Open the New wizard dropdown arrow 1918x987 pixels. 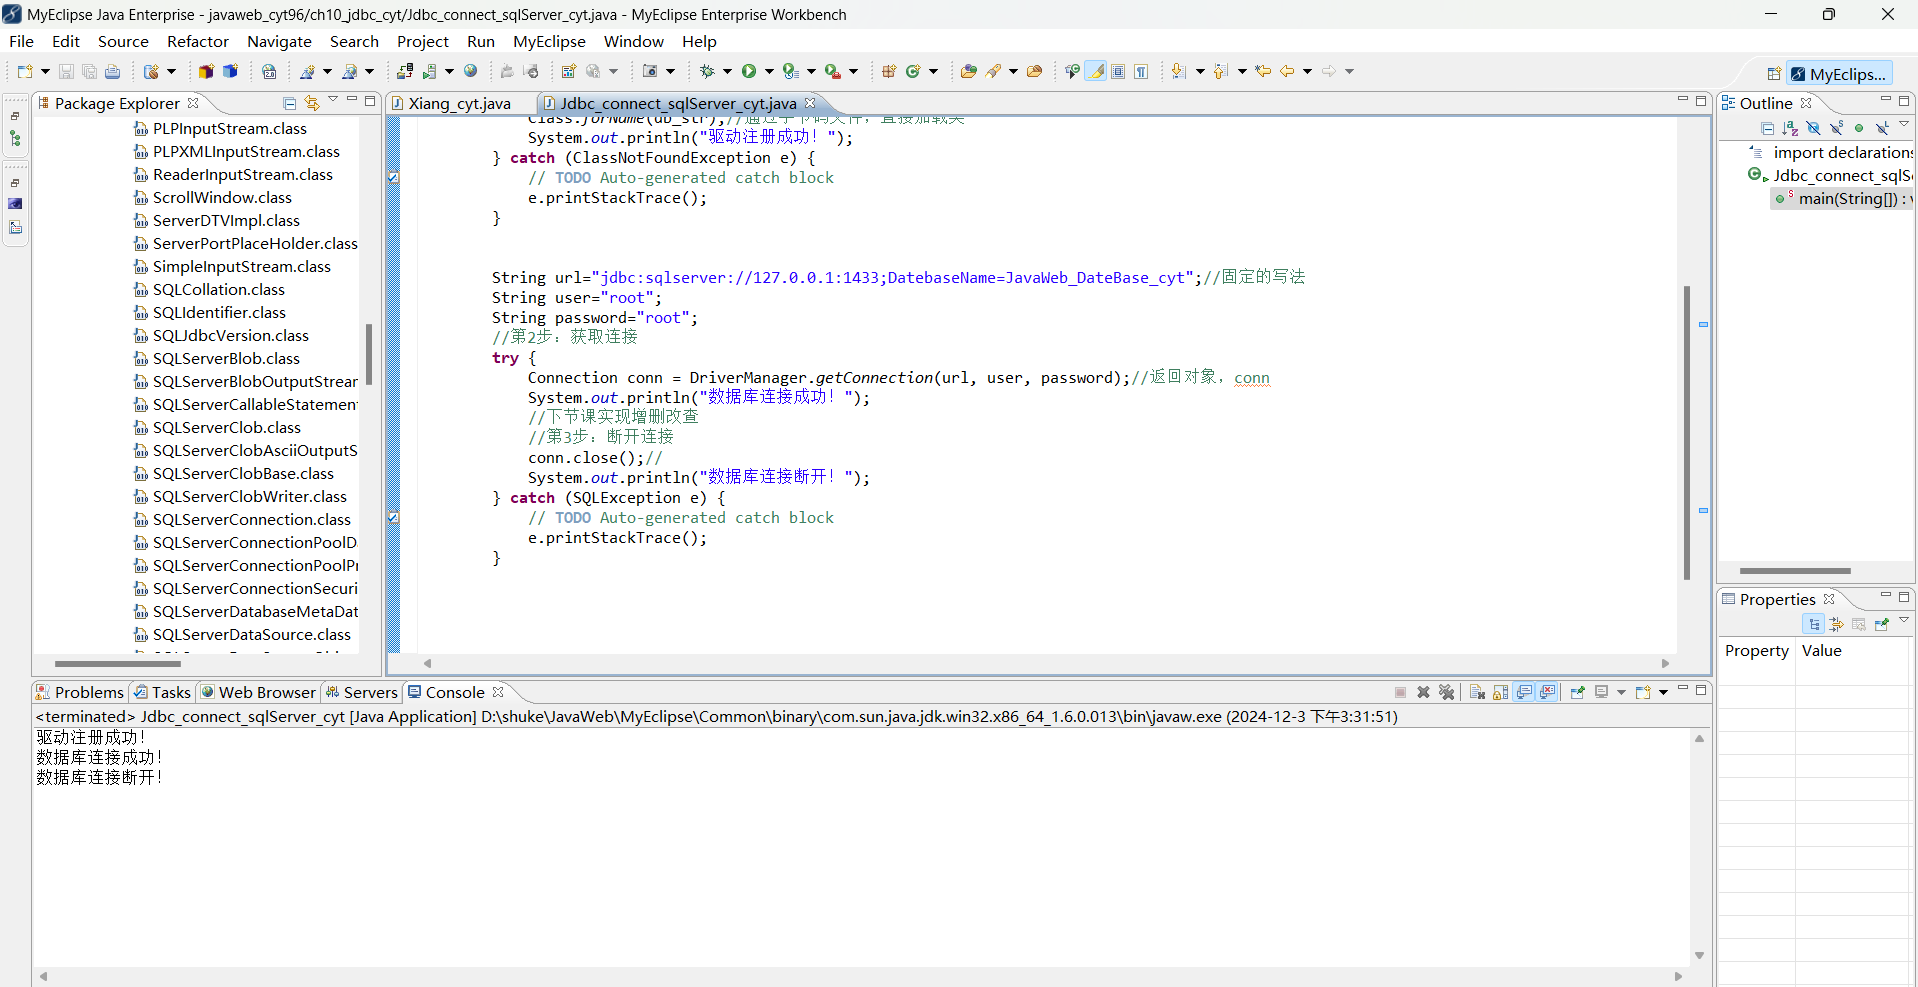pyautogui.click(x=45, y=72)
